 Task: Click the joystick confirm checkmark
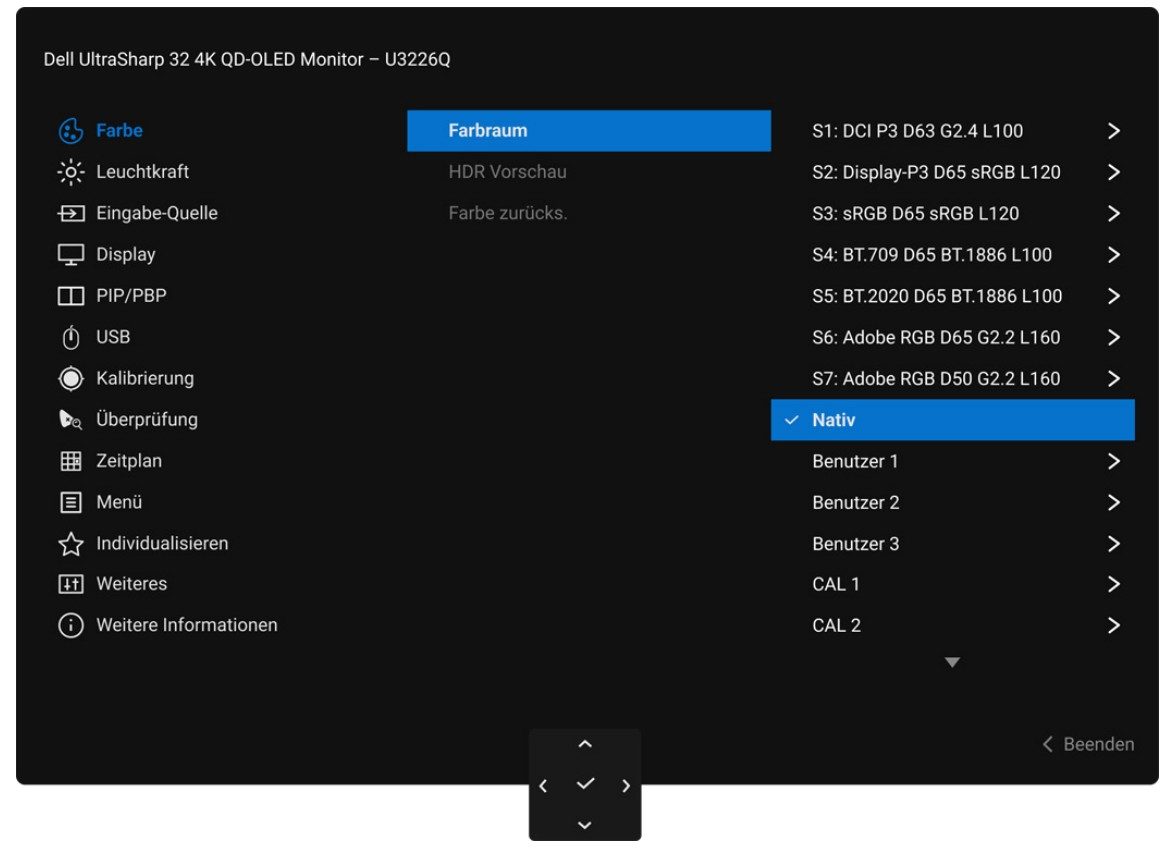(x=586, y=783)
